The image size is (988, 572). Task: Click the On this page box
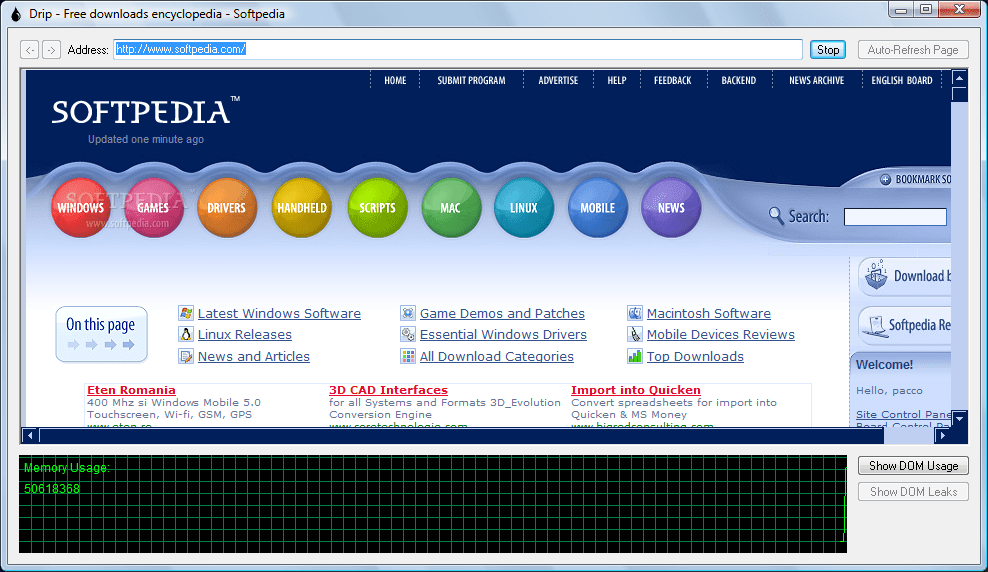101,334
